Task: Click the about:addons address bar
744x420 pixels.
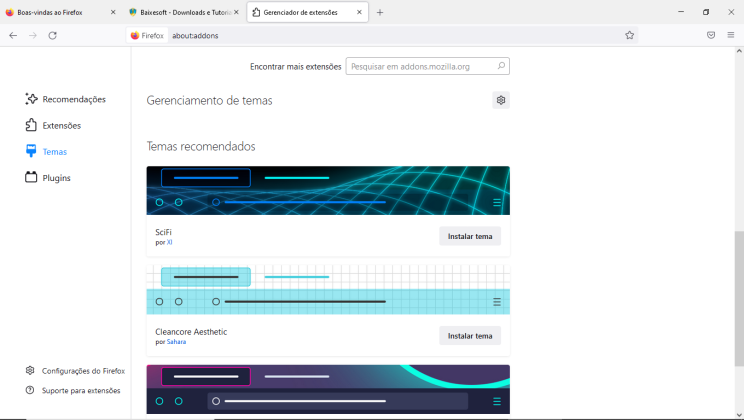Action: [x=380, y=36]
